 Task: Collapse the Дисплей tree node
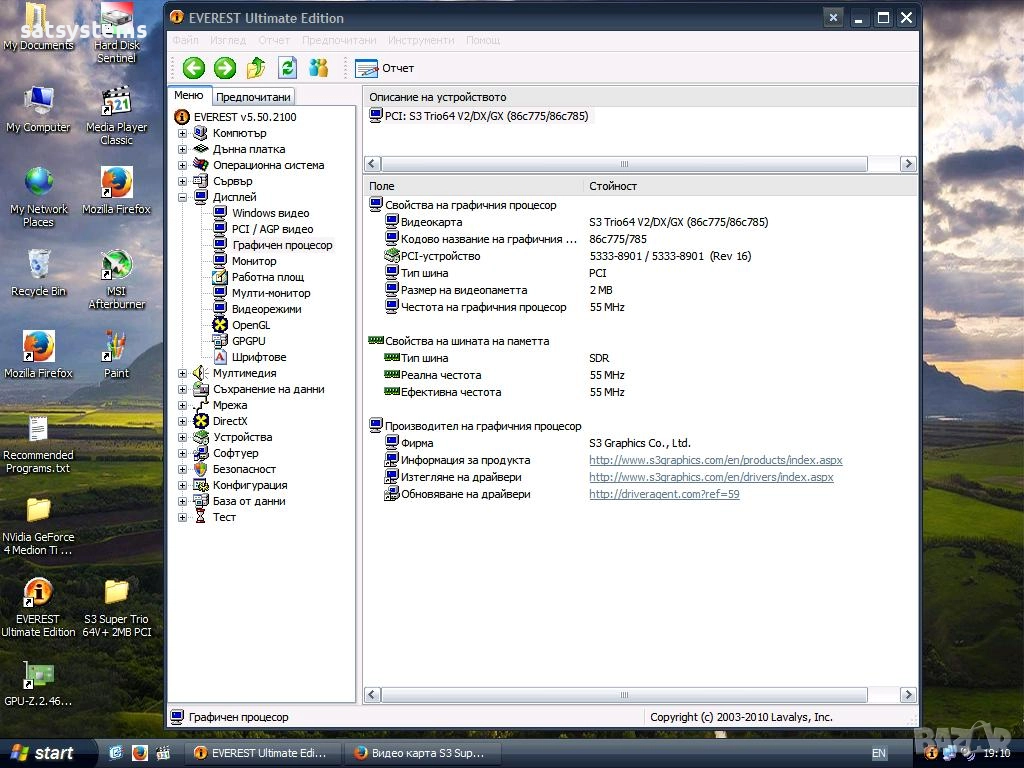(183, 197)
